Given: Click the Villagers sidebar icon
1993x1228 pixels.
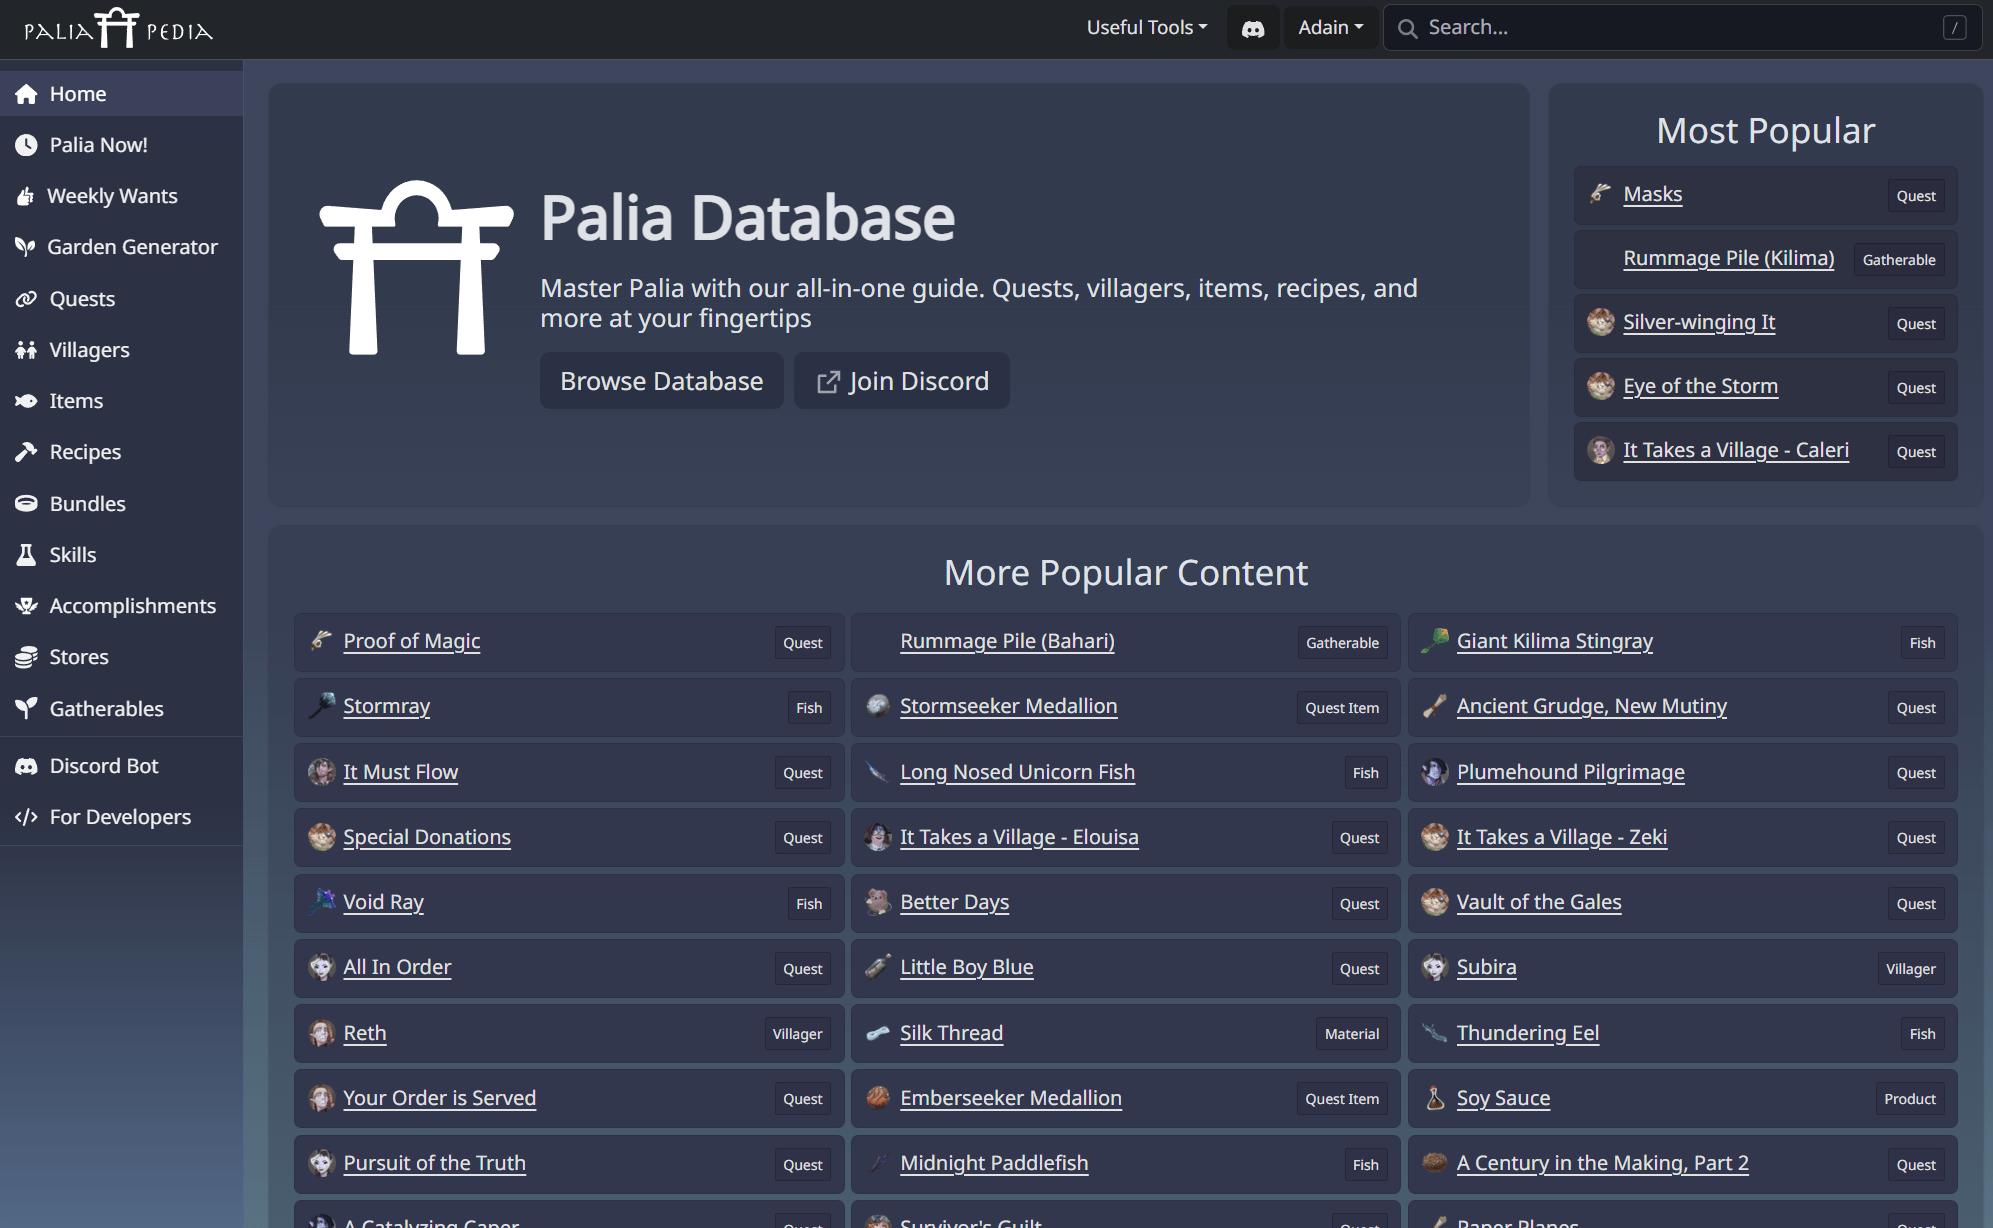Looking at the screenshot, I should [26, 349].
